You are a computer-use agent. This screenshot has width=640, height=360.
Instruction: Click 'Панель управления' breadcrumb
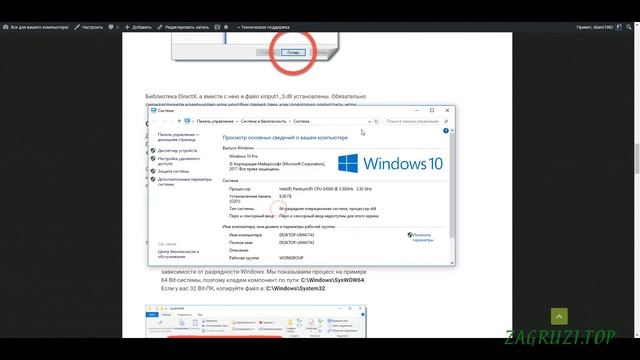pyautogui.click(x=215, y=121)
